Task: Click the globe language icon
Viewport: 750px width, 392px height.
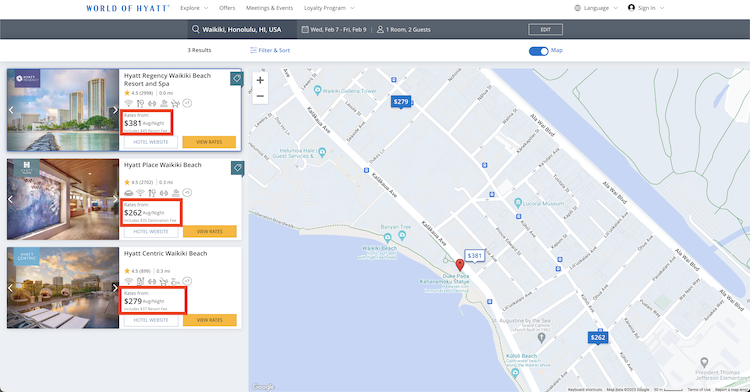Action: 577,8
